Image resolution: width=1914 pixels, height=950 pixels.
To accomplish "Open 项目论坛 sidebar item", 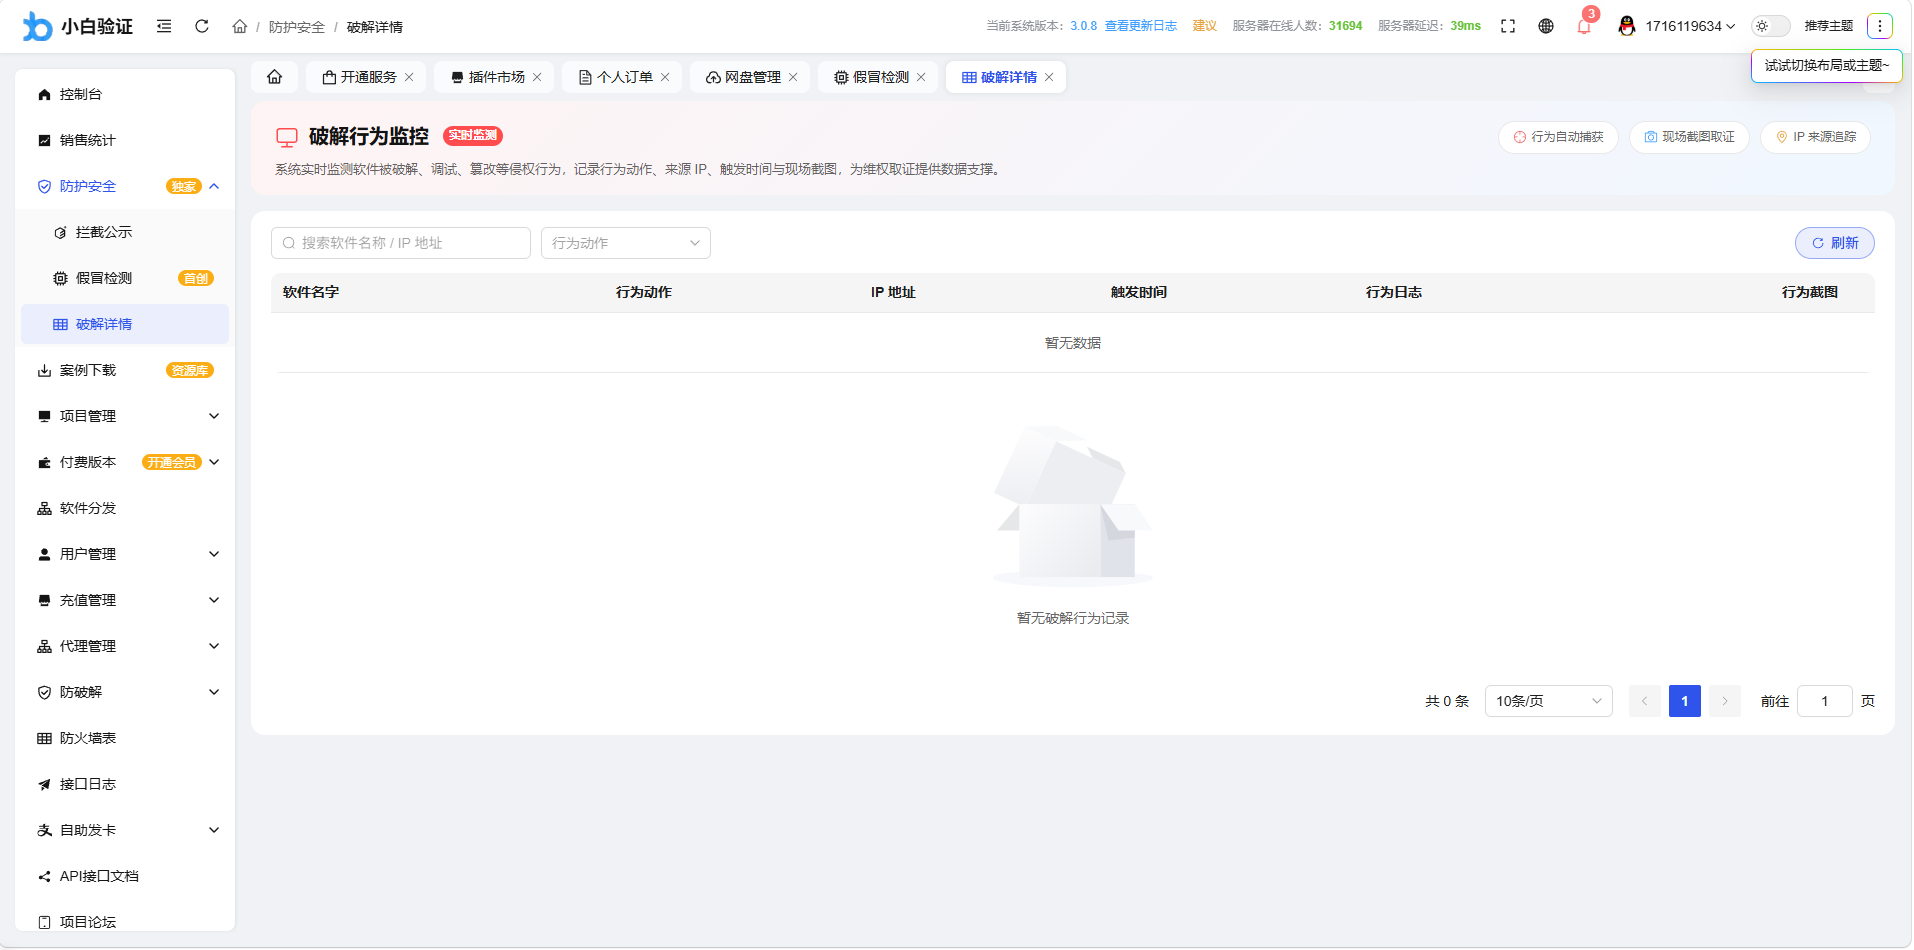I will coord(125,921).
